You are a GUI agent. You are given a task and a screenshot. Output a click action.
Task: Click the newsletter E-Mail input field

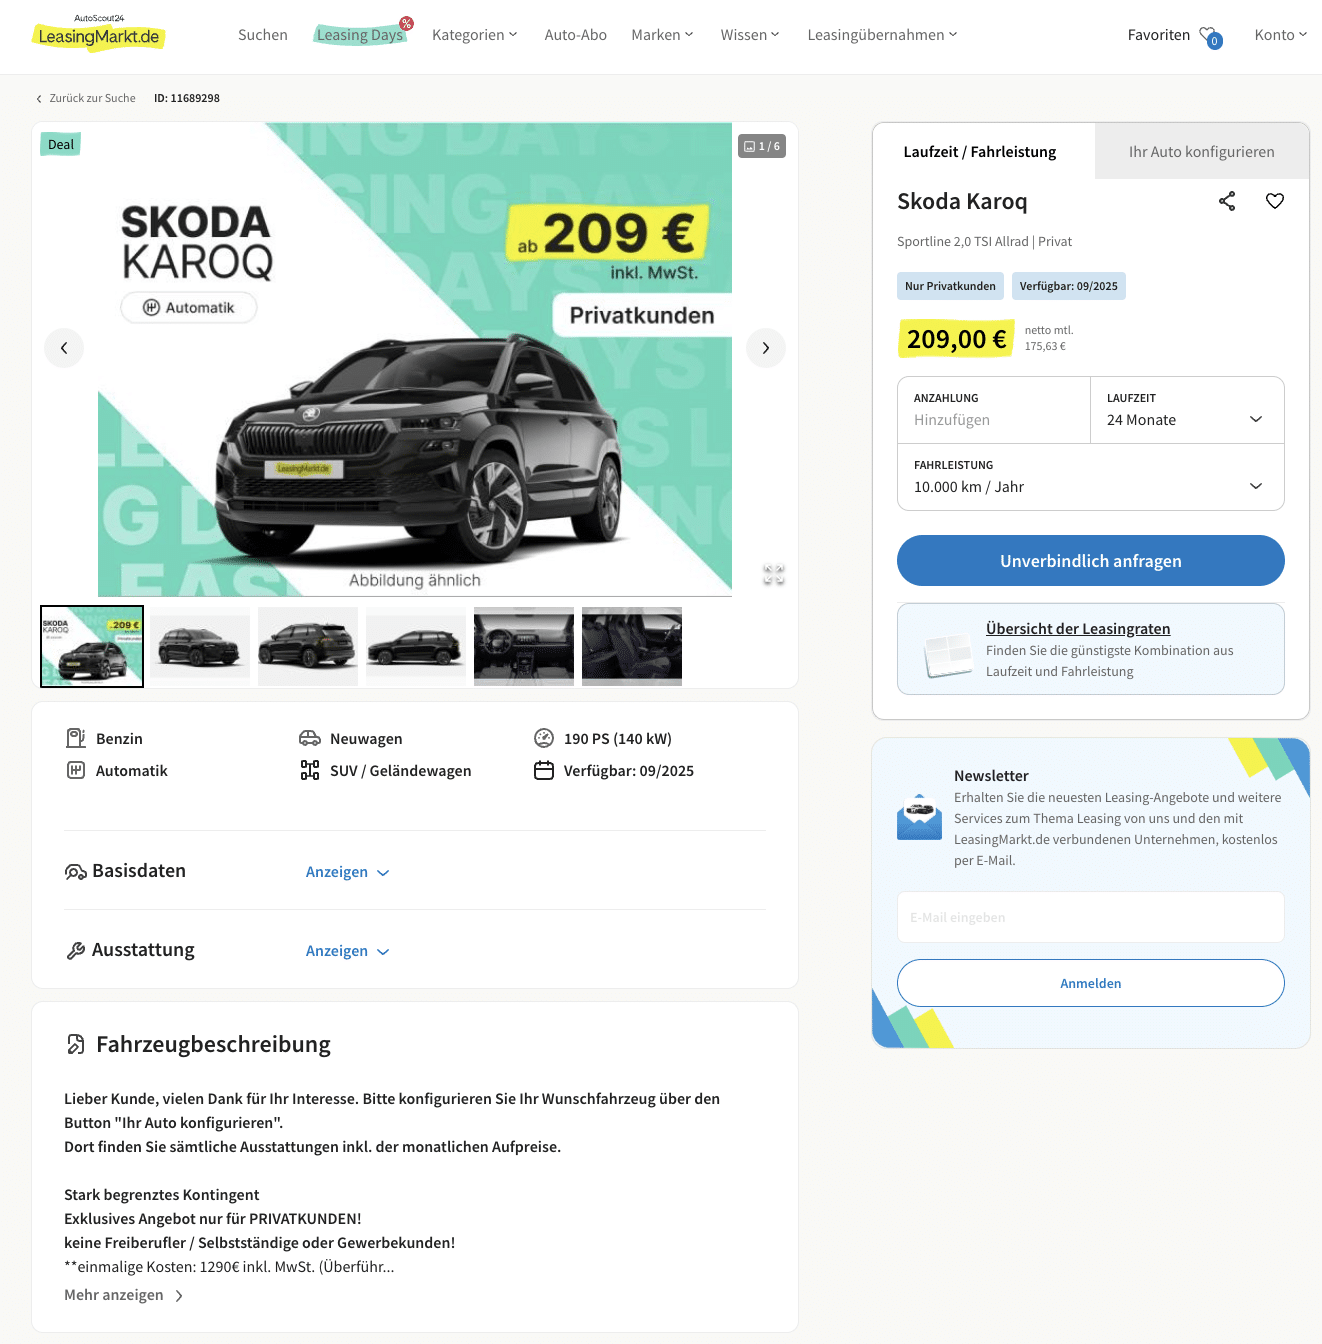click(x=1091, y=917)
